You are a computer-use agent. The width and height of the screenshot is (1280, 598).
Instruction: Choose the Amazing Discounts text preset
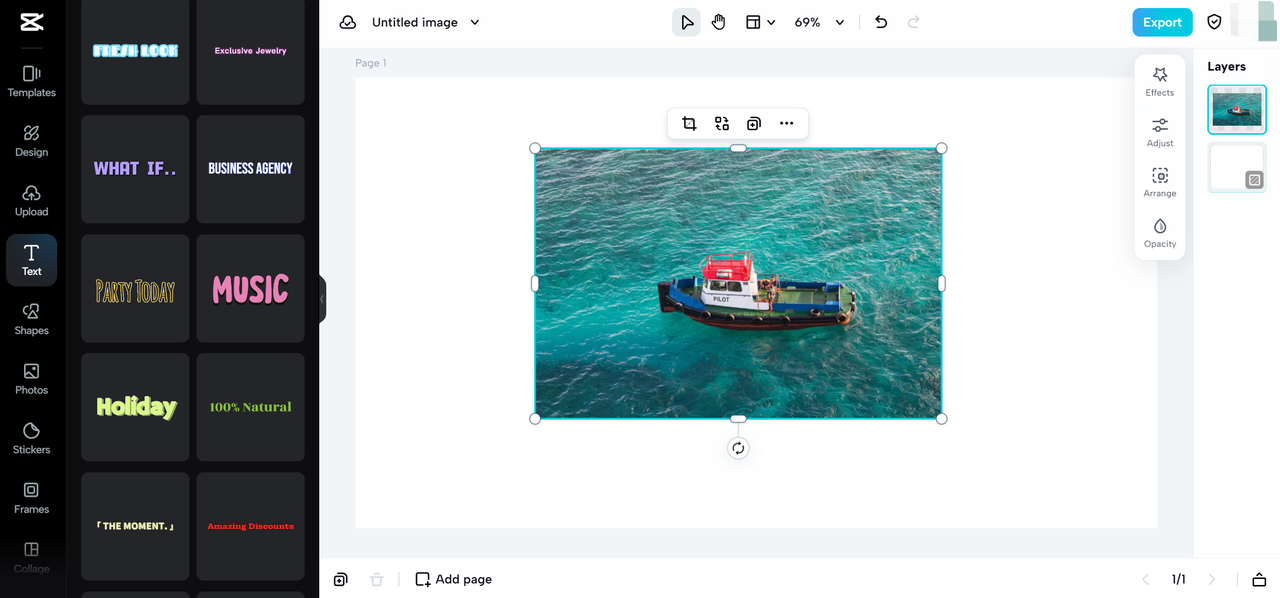pos(250,526)
